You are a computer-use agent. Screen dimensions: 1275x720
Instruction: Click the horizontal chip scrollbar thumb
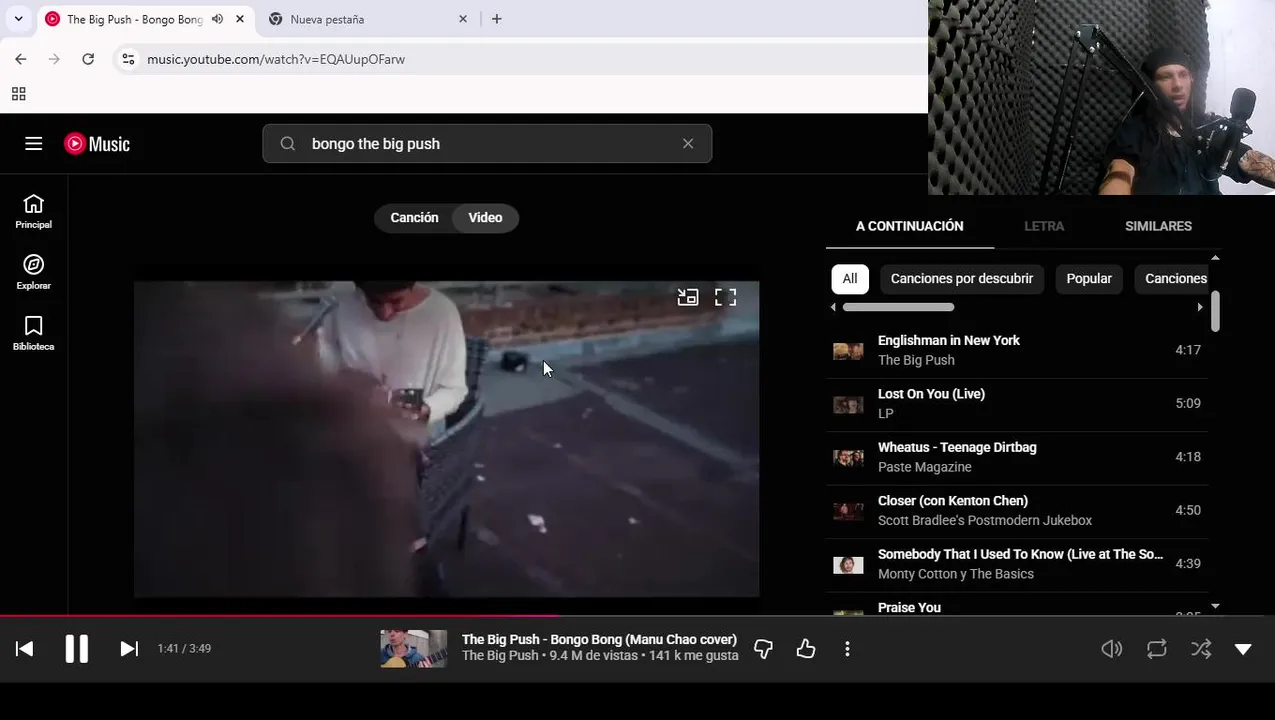[898, 307]
